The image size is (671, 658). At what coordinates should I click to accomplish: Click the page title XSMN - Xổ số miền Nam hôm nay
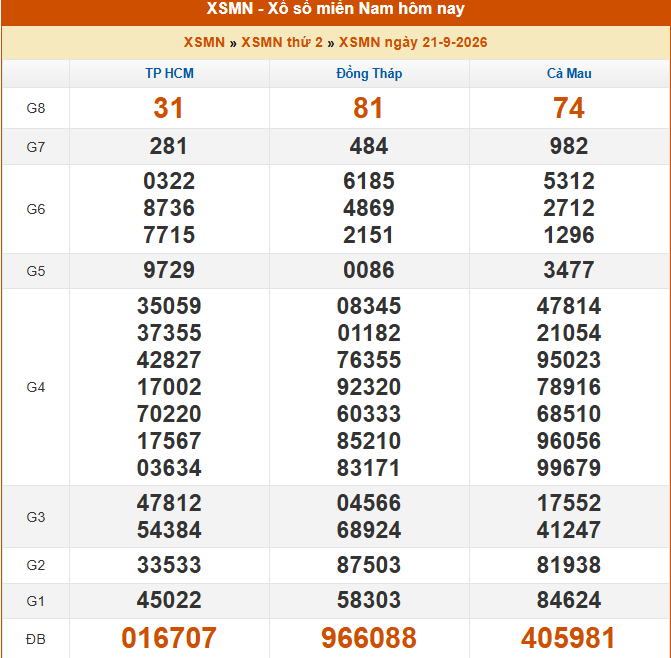click(336, 9)
